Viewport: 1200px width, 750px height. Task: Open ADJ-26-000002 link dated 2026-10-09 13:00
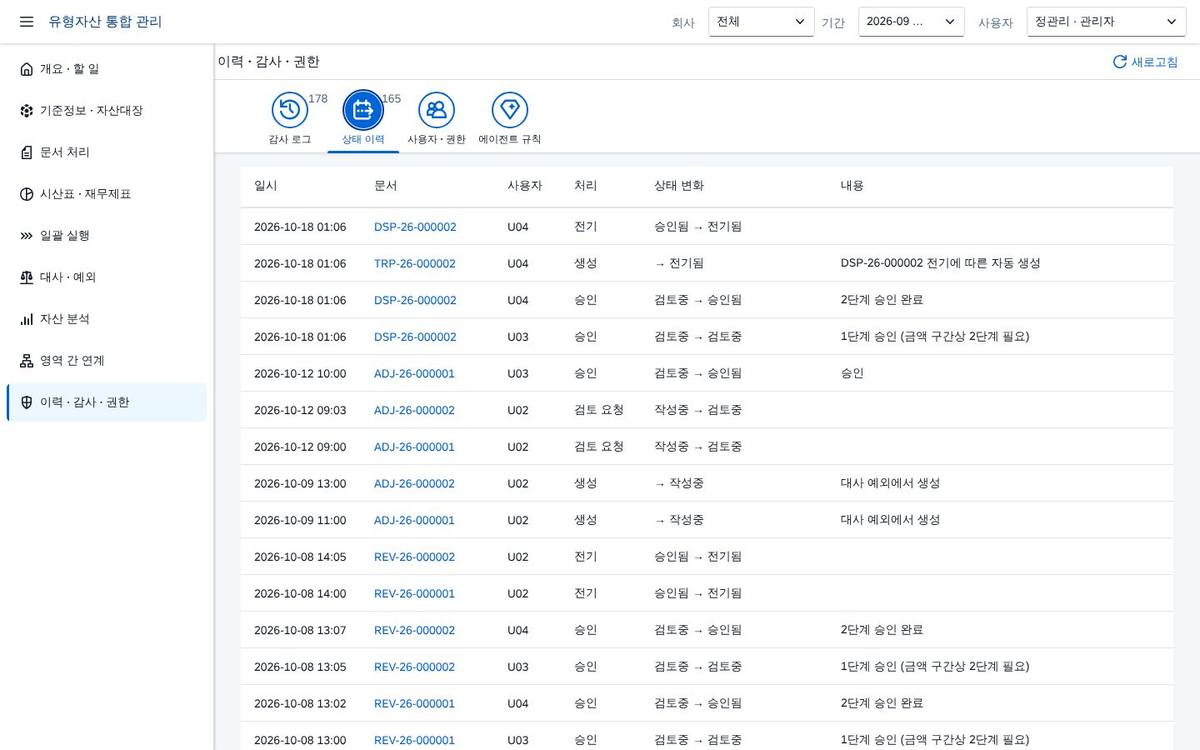(x=414, y=484)
